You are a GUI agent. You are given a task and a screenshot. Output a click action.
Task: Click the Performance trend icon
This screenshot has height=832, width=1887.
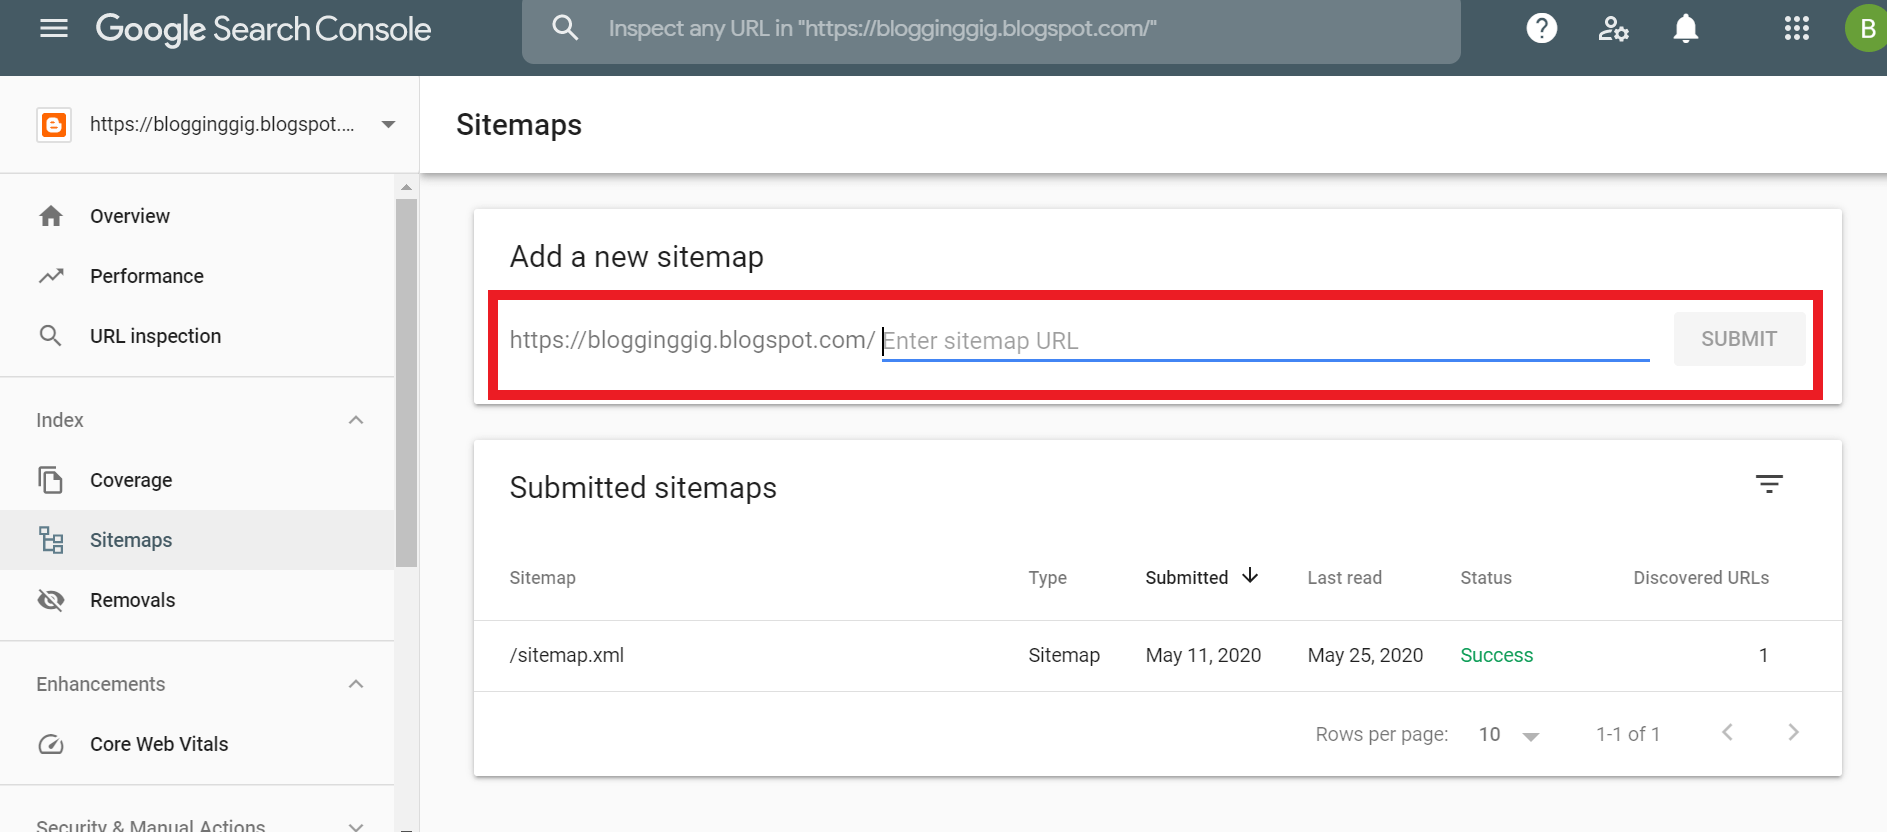click(51, 276)
